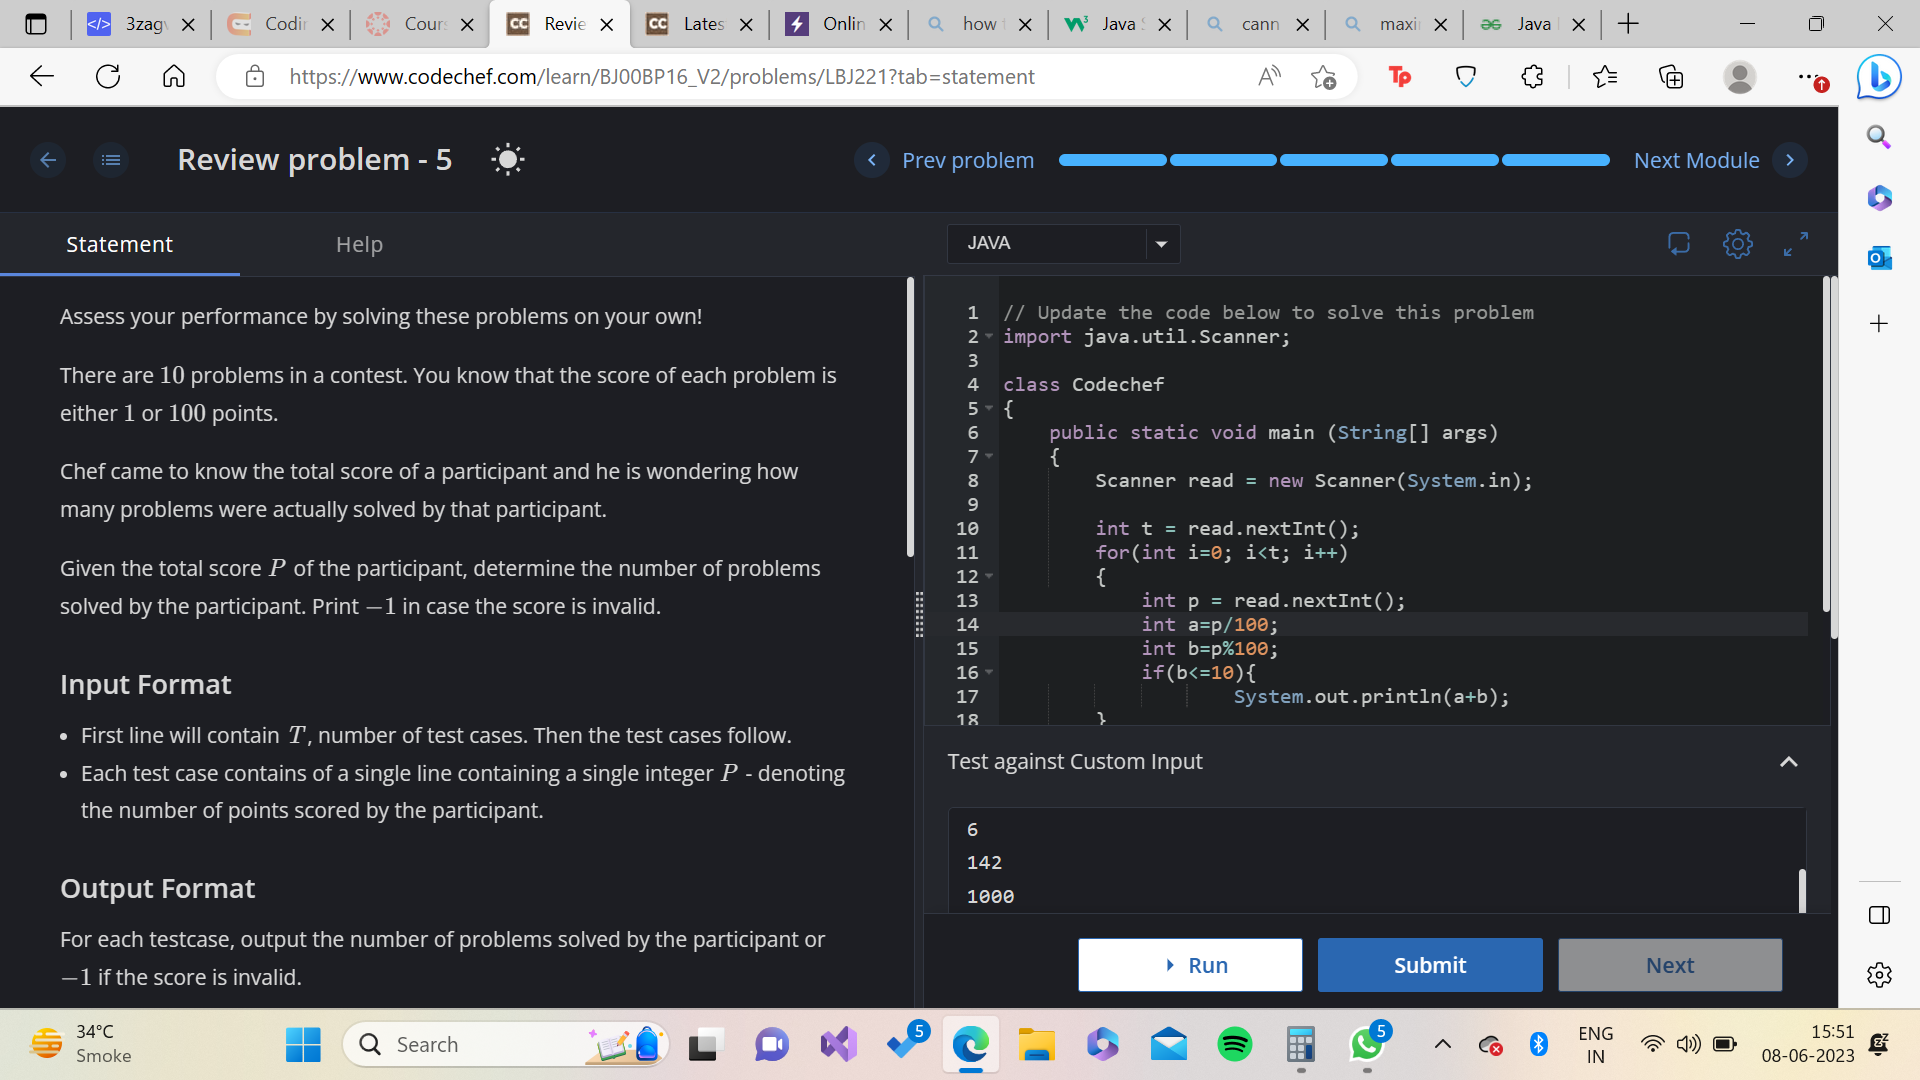Fold the if block at line 16

(x=989, y=672)
